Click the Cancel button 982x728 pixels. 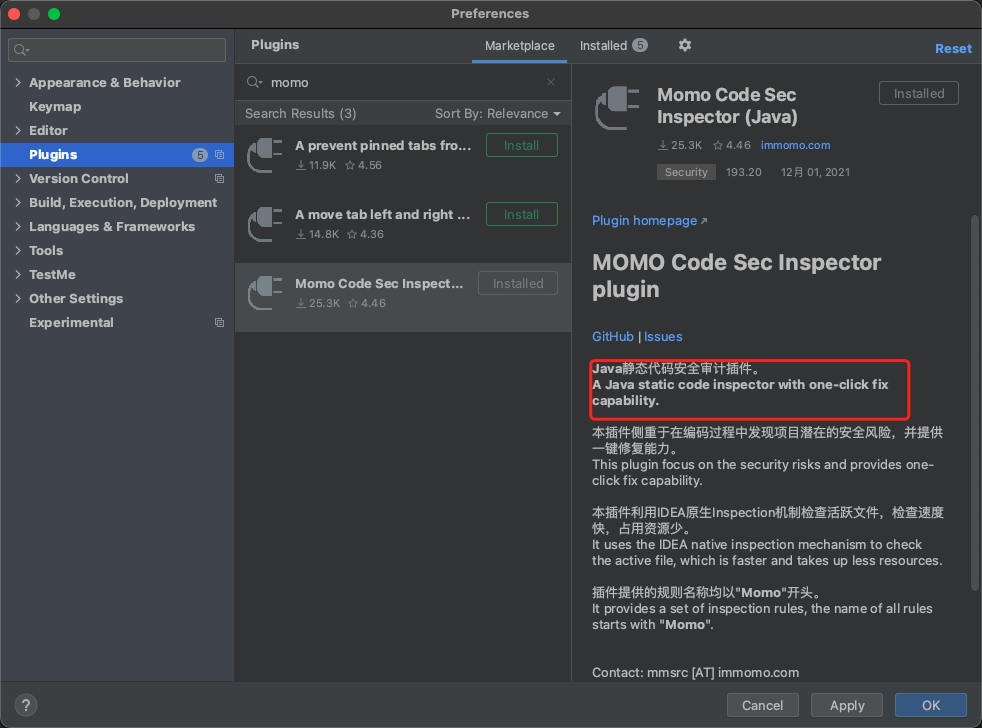coord(763,705)
